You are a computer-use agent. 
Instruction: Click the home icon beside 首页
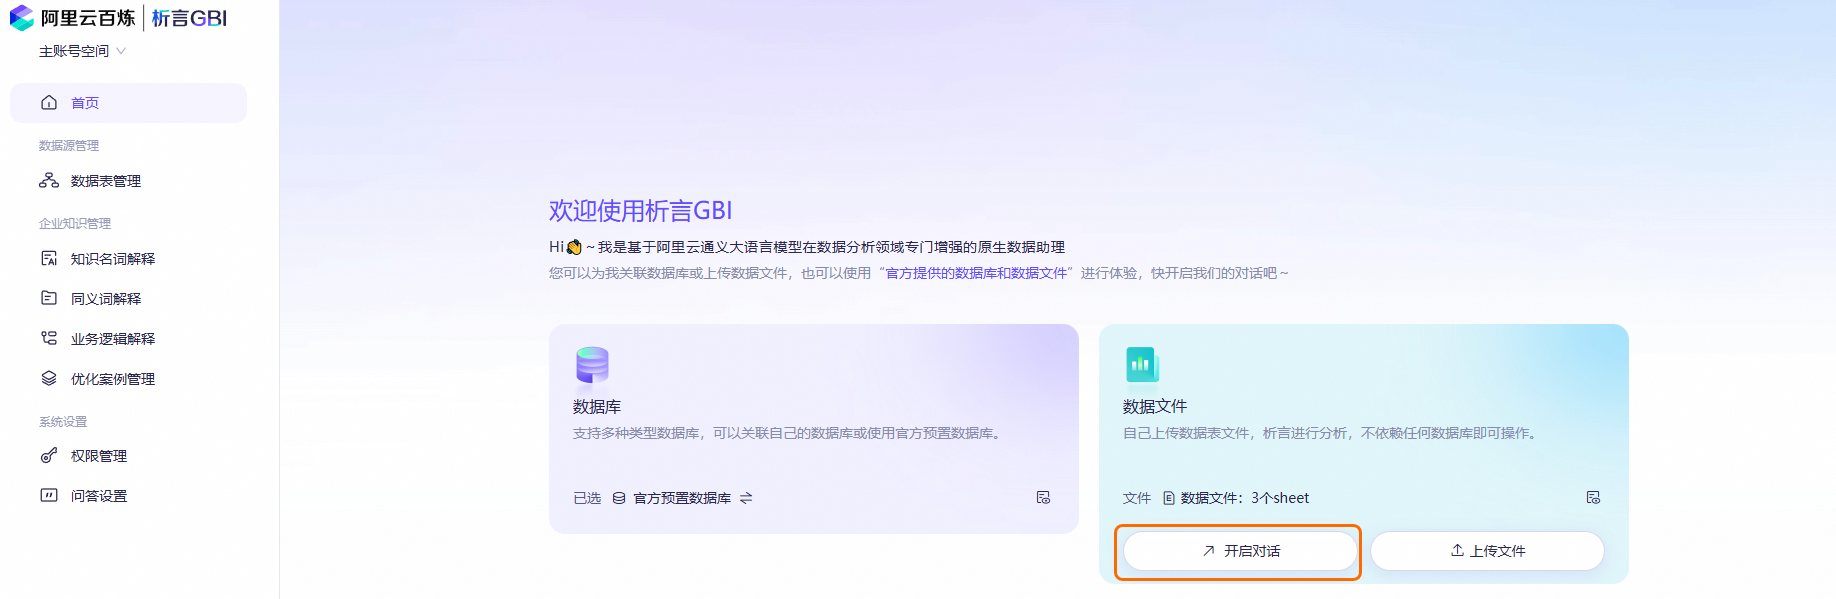tap(49, 103)
